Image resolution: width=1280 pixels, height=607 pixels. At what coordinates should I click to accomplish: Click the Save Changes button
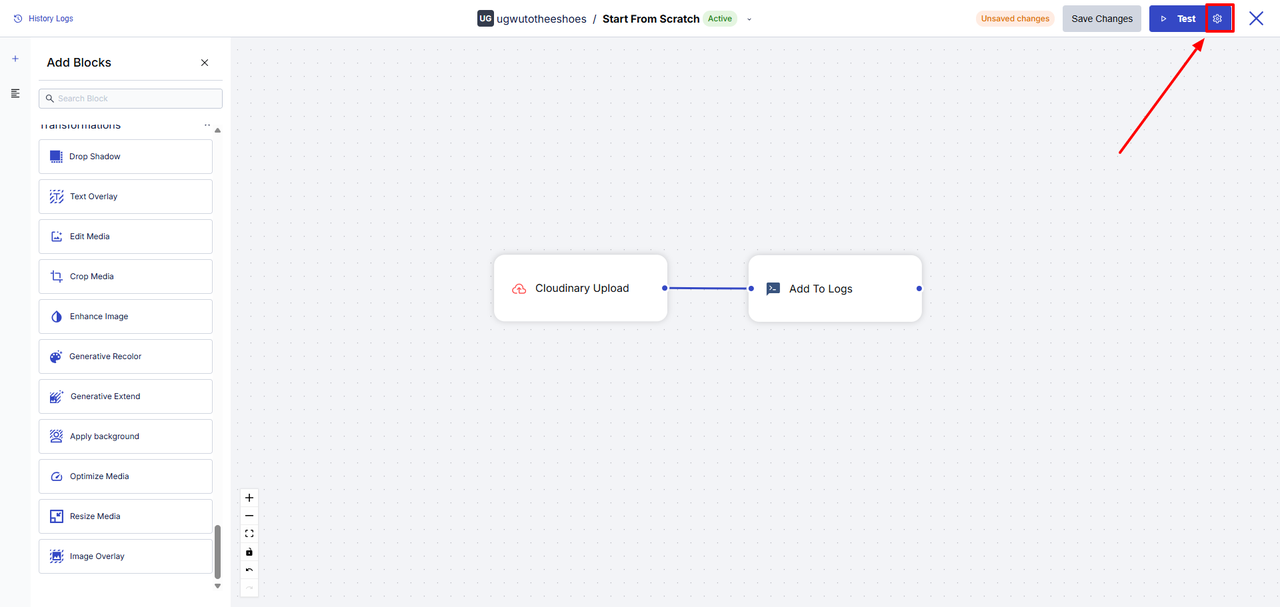[x=1101, y=19]
